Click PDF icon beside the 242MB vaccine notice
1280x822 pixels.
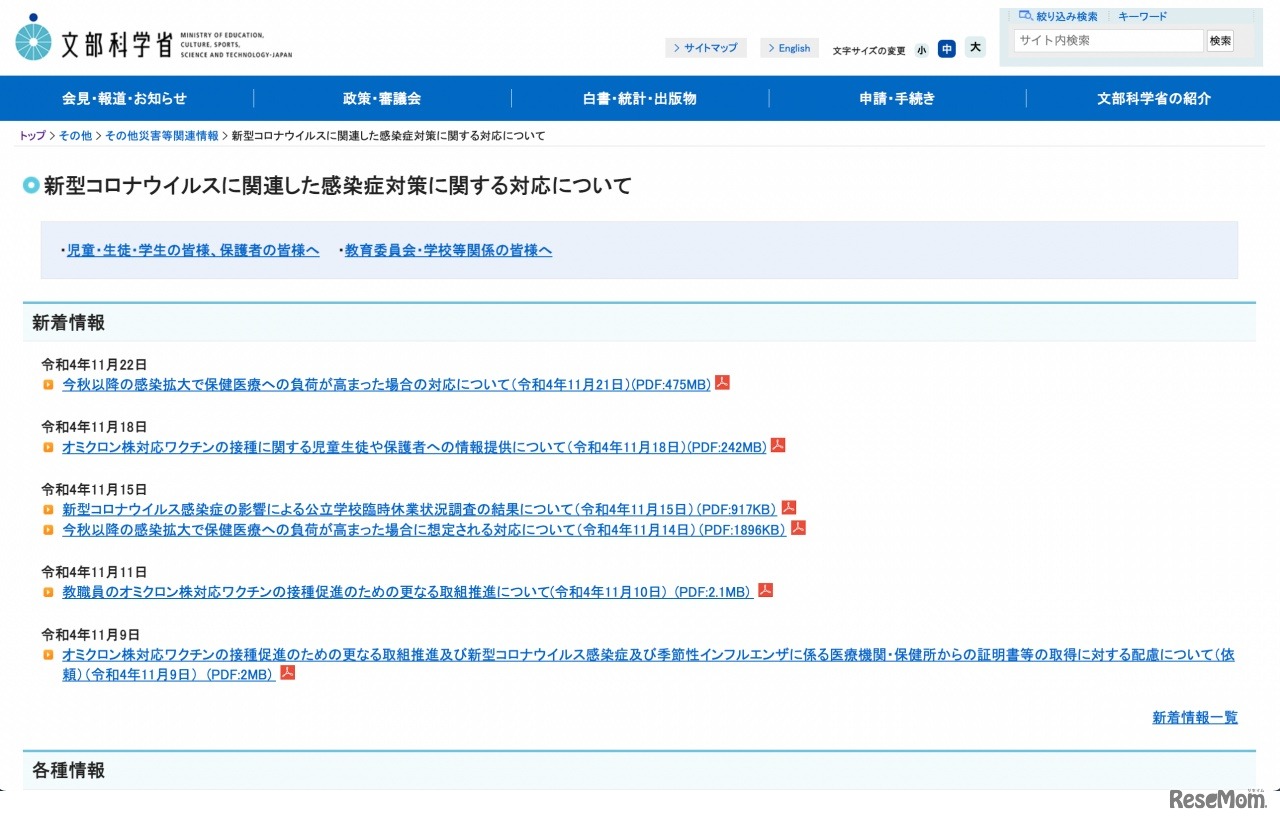click(x=778, y=446)
